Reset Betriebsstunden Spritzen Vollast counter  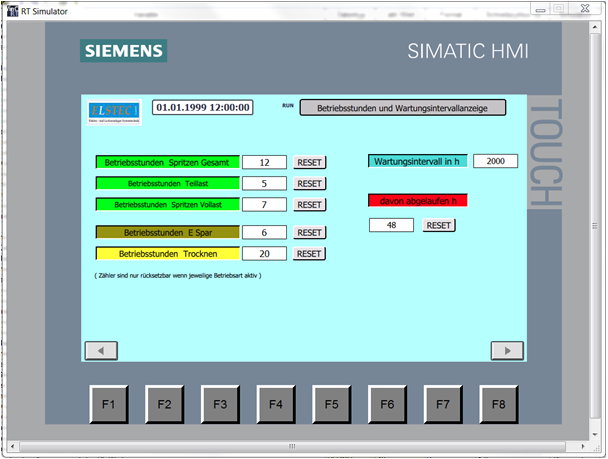(x=309, y=204)
